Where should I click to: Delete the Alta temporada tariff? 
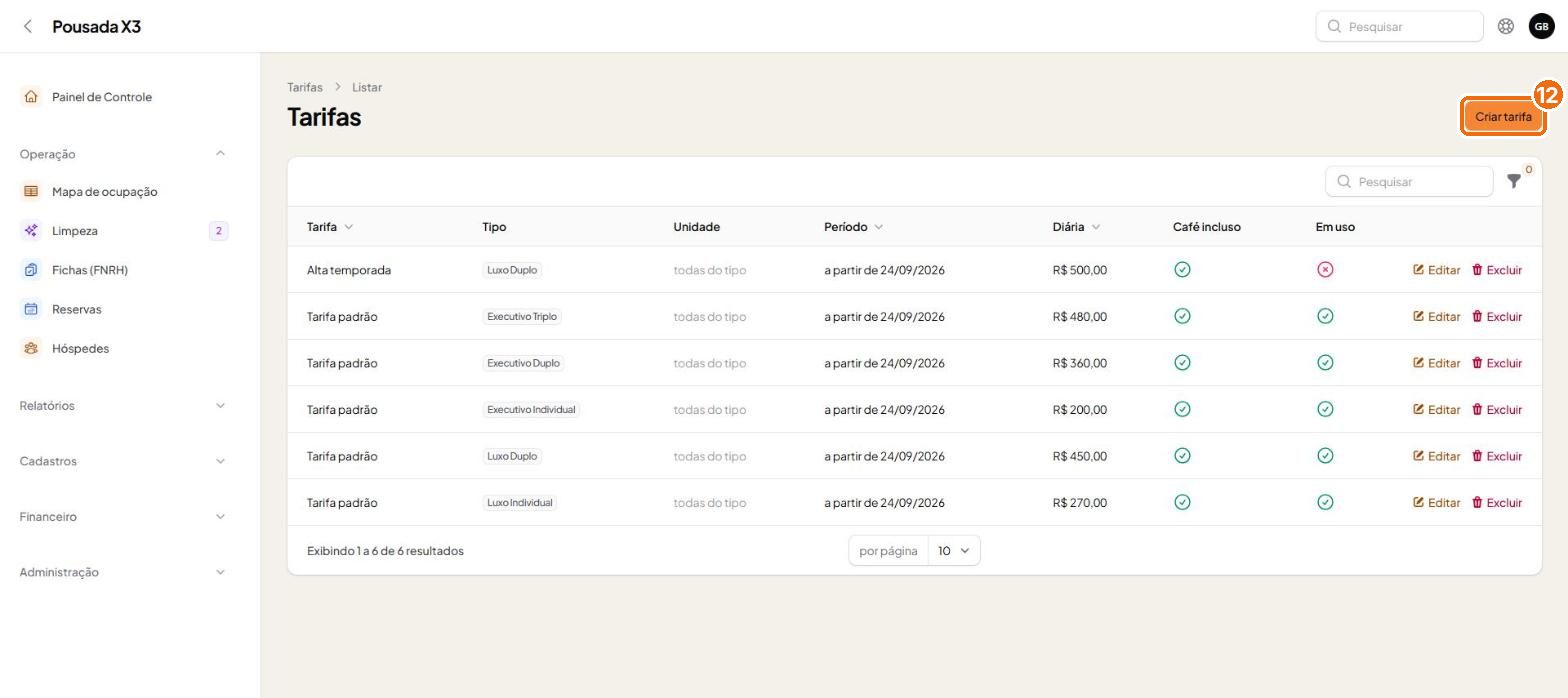[x=1496, y=270]
